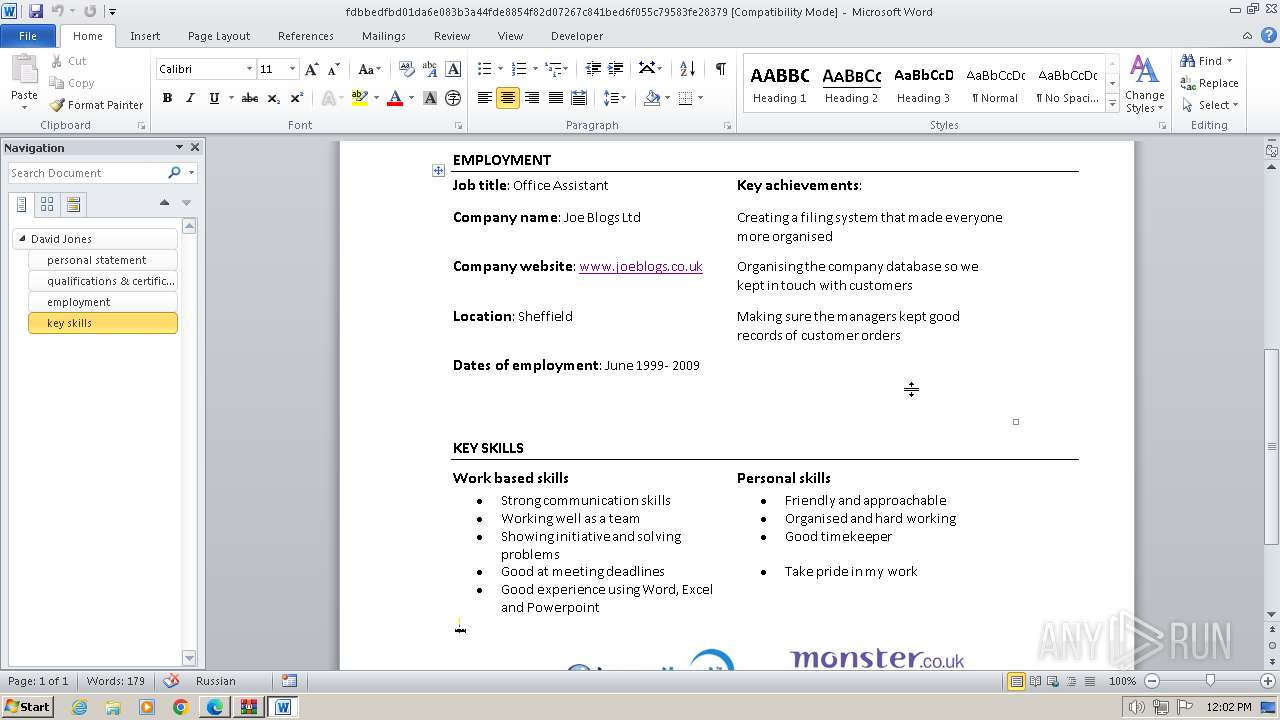The height and width of the screenshot is (720, 1280).
Task: Click Character Shading icon
Action: [x=430, y=98]
